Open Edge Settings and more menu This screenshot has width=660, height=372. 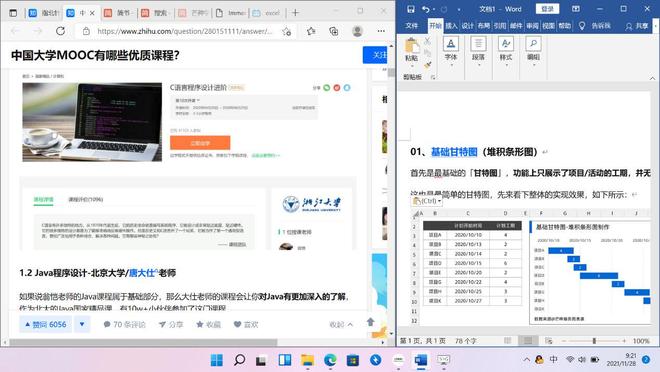pyautogui.click(x=381, y=31)
